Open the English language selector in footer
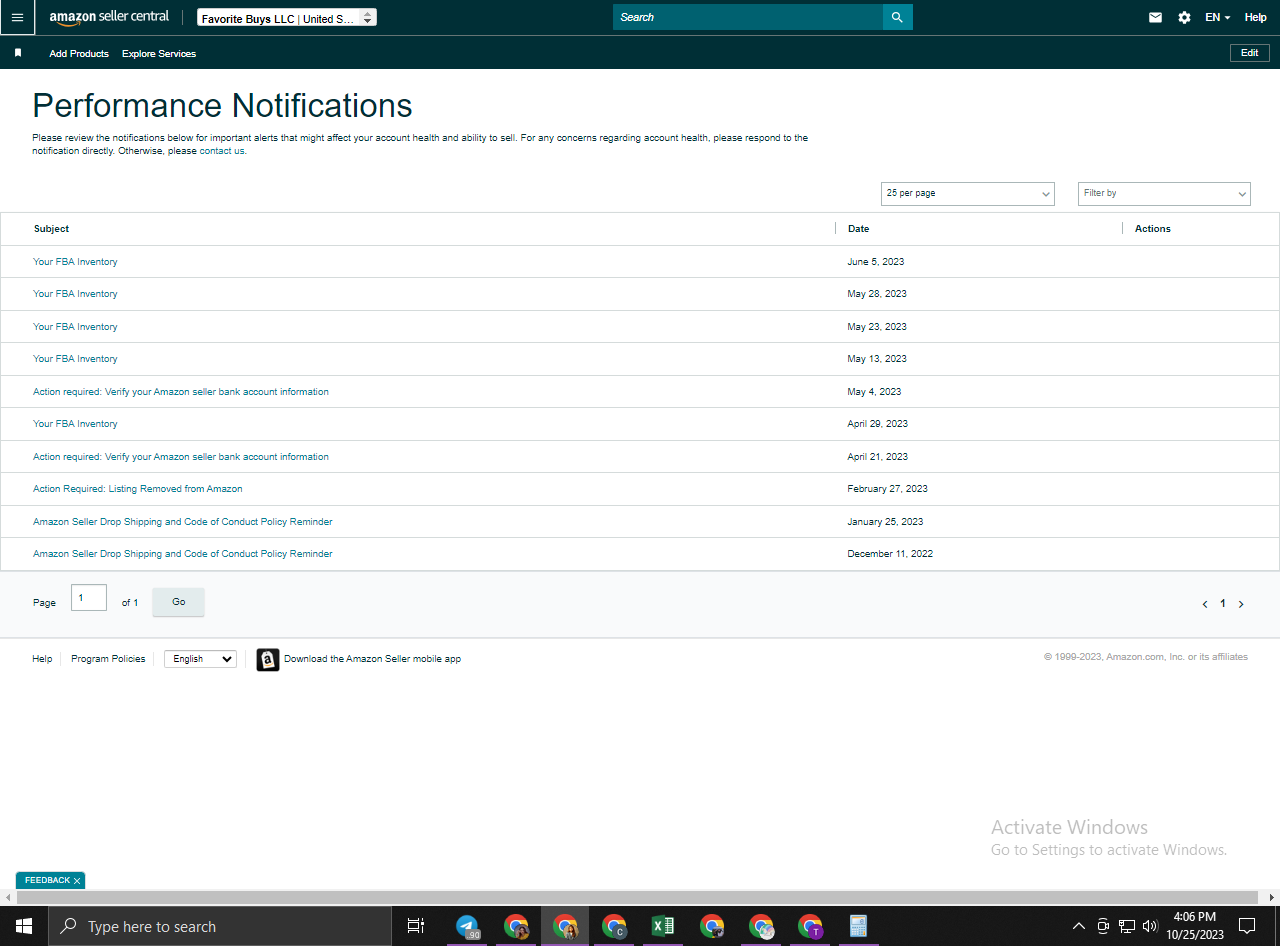Screen dimensions: 1280x946 pyautogui.click(x=200, y=659)
